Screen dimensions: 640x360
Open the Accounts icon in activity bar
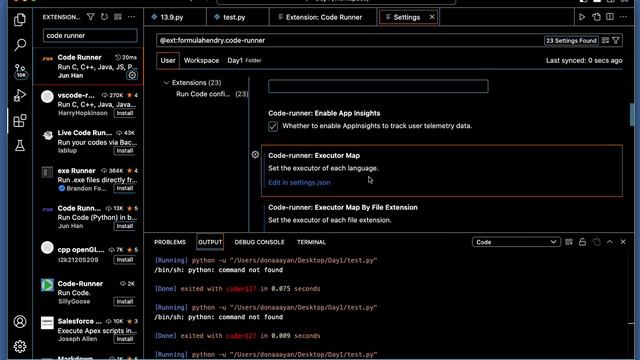coord(20,322)
